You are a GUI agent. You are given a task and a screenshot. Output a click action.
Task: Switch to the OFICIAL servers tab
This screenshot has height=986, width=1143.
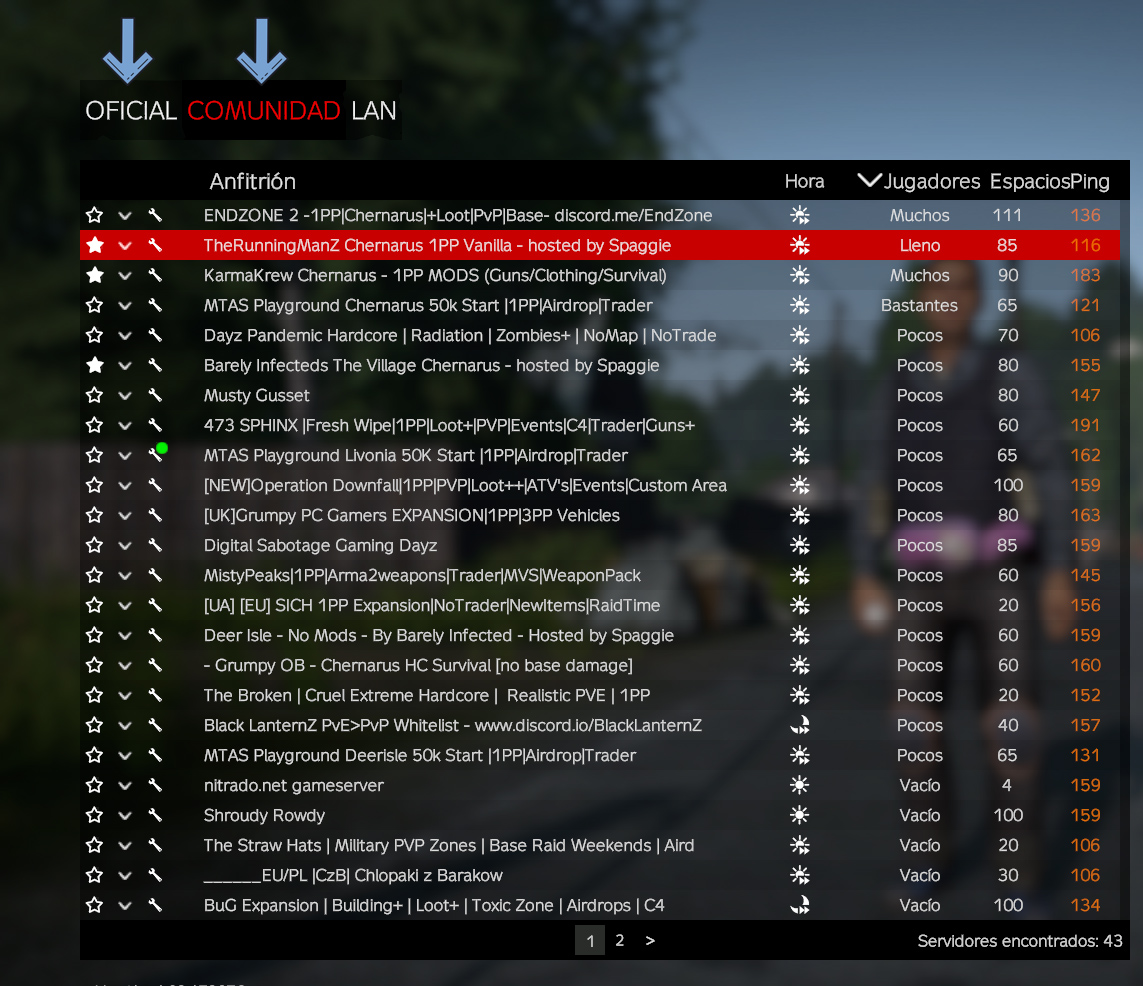[x=130, y=111]
